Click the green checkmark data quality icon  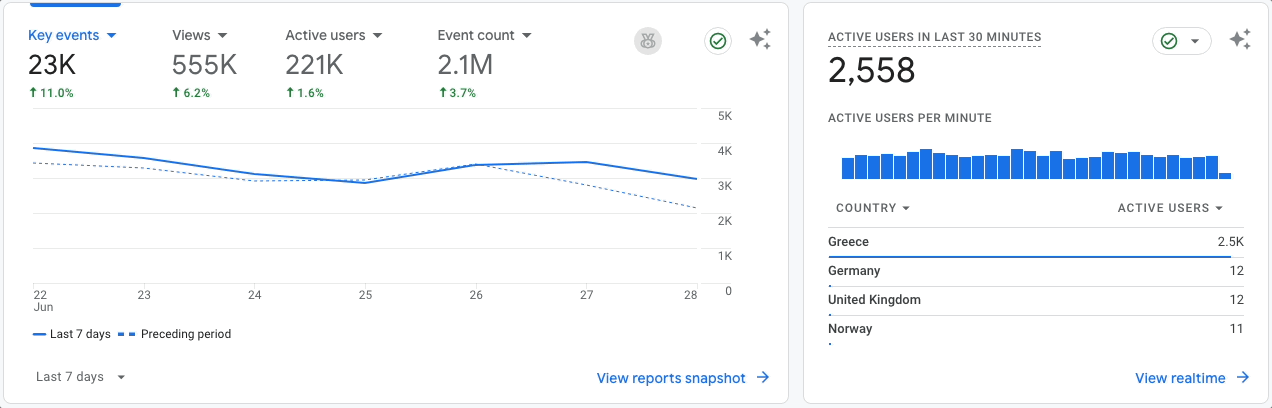717,41
